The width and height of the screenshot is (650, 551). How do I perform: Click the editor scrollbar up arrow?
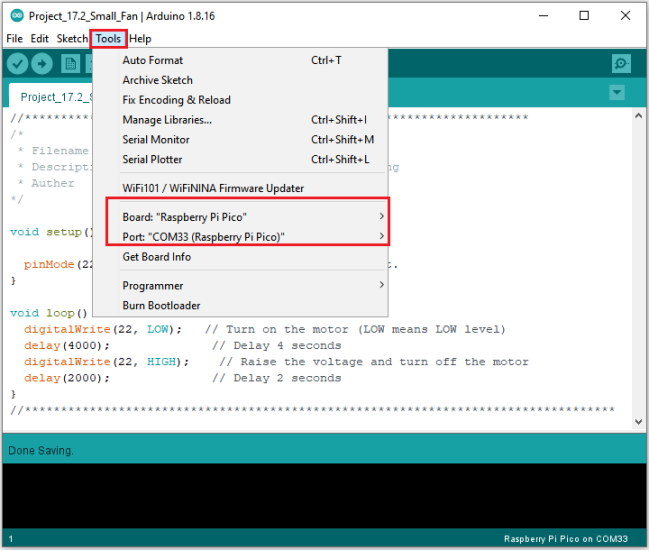point(638,116)
